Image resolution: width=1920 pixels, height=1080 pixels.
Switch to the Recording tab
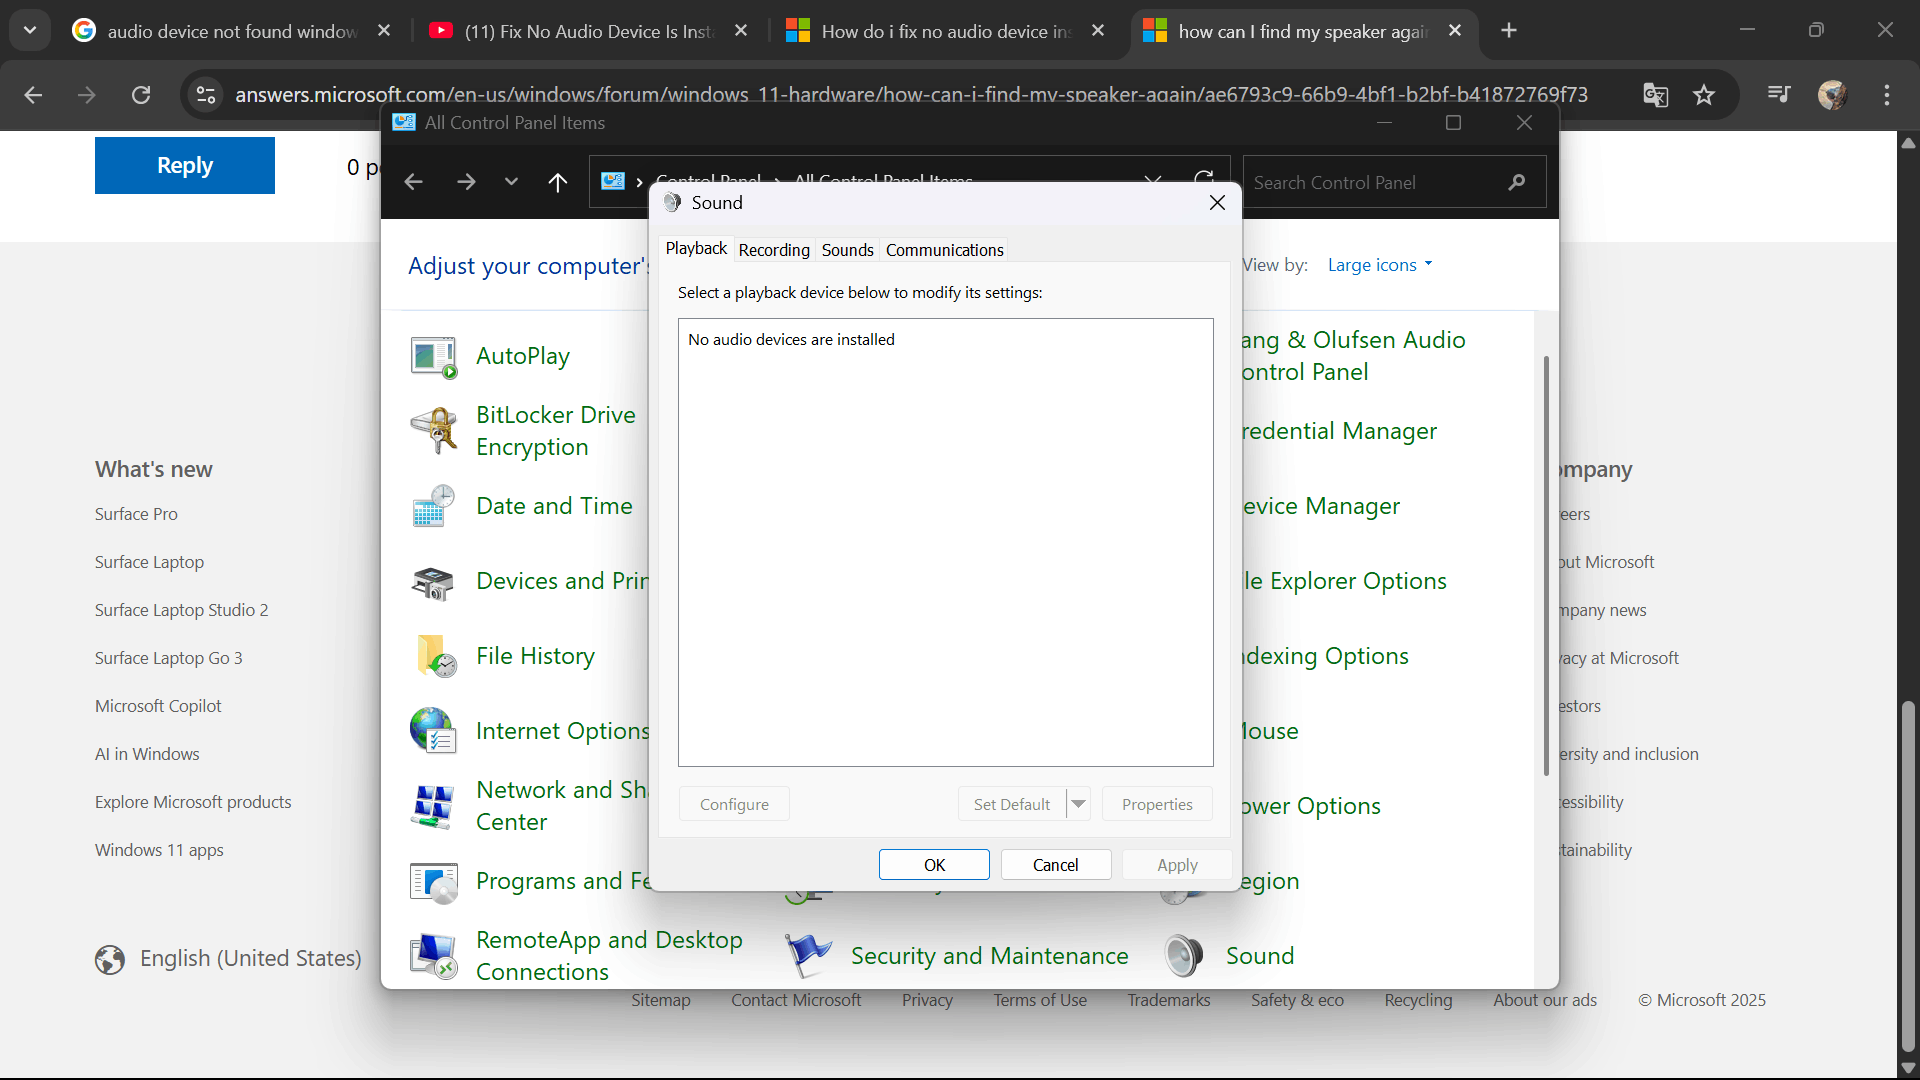coord(773,250)
